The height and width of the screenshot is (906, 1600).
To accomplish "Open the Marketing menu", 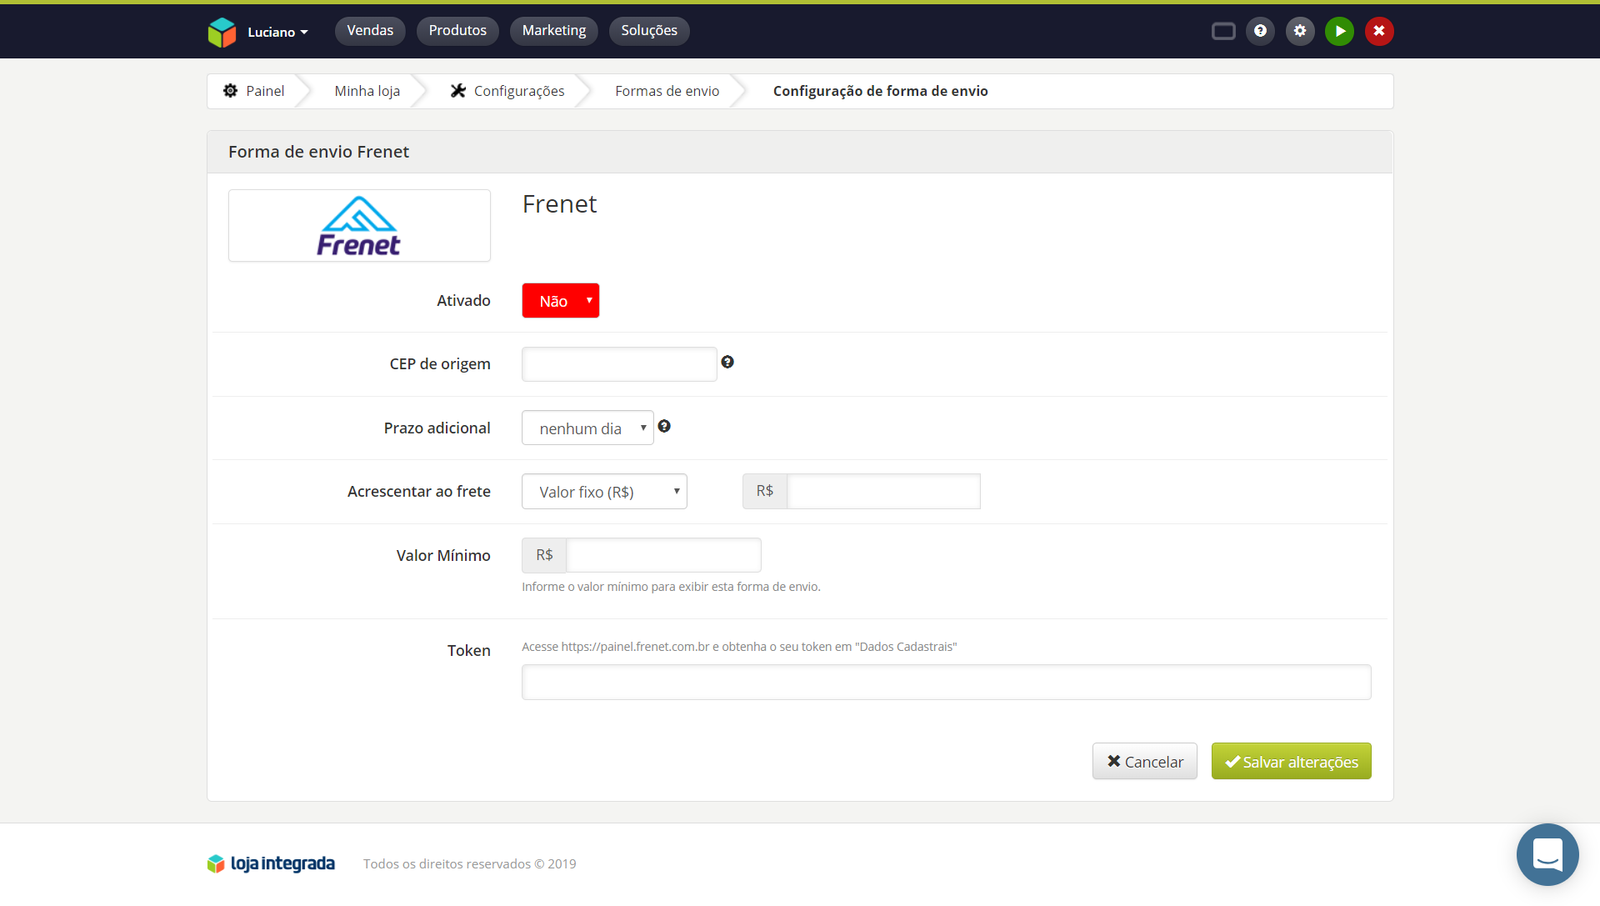I will point(553,31).
